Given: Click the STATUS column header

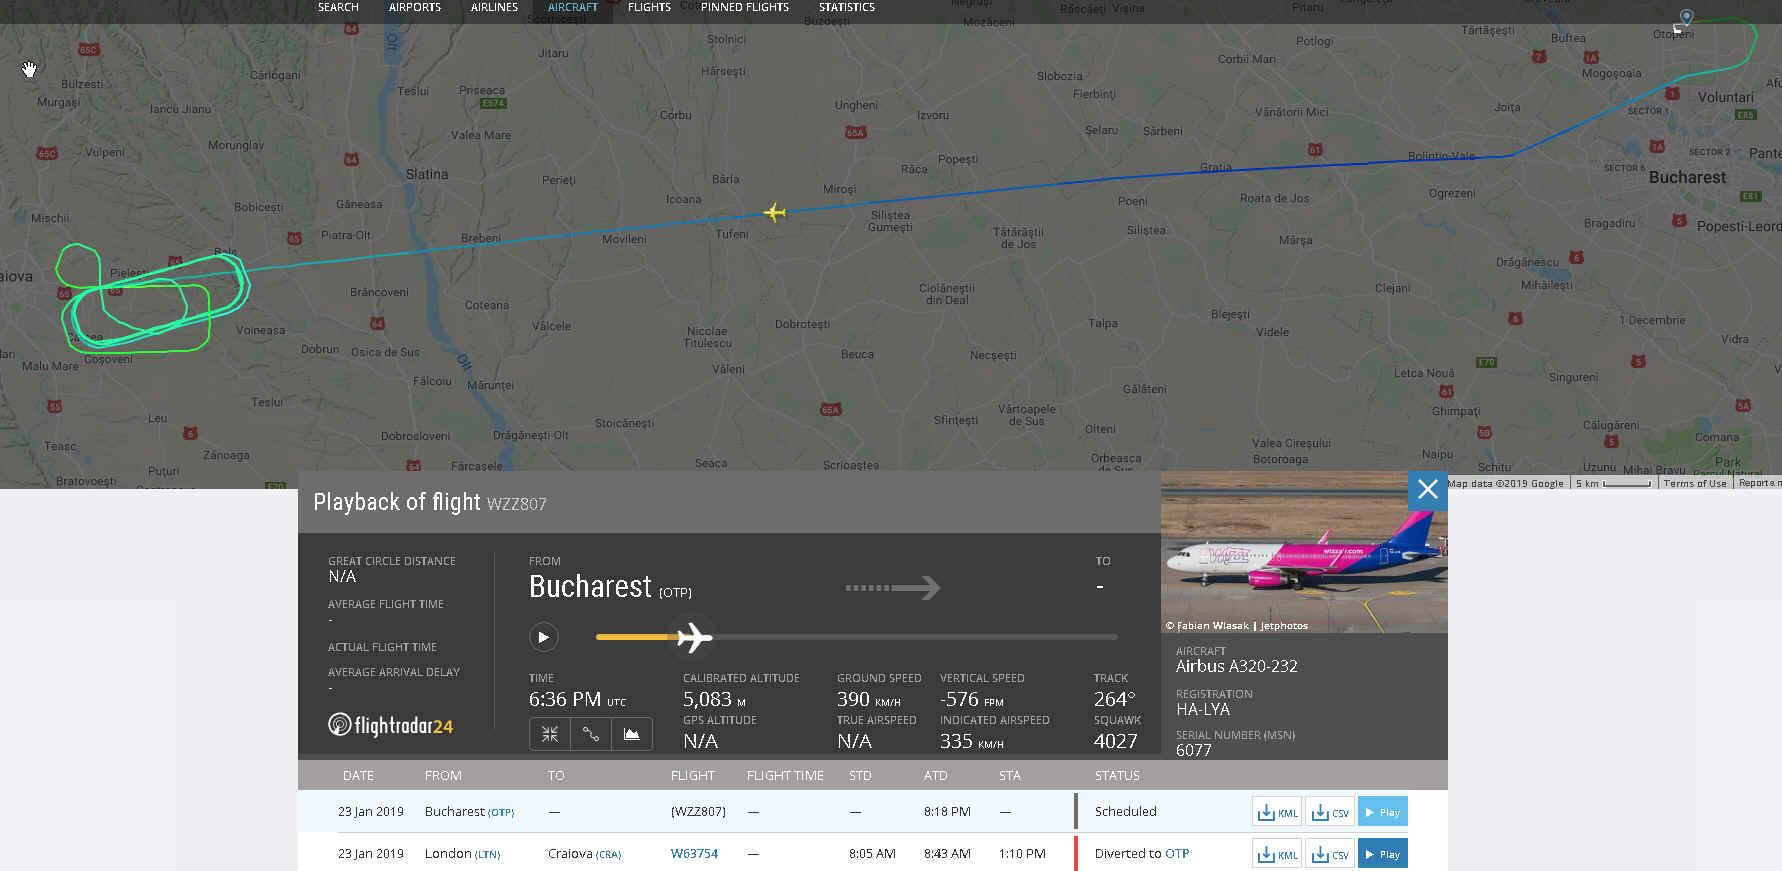Looking at the screenshot, I should [1117, 776].
